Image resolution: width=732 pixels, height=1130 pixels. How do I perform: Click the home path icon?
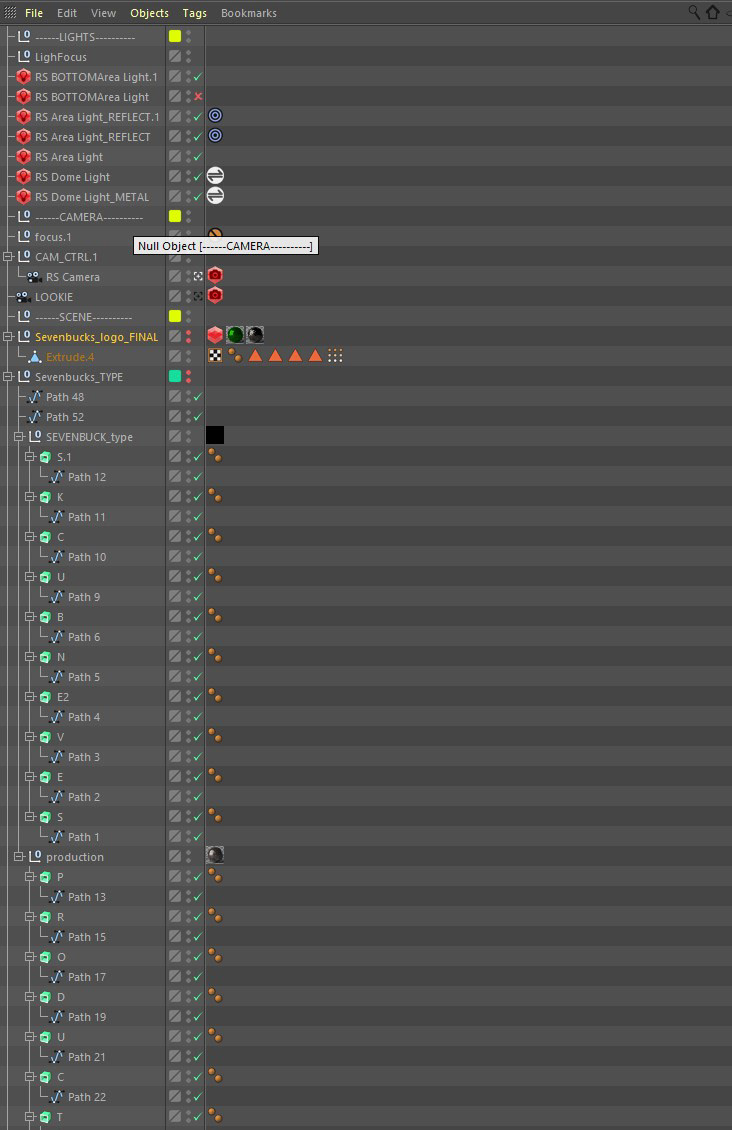tap(713, 12)
